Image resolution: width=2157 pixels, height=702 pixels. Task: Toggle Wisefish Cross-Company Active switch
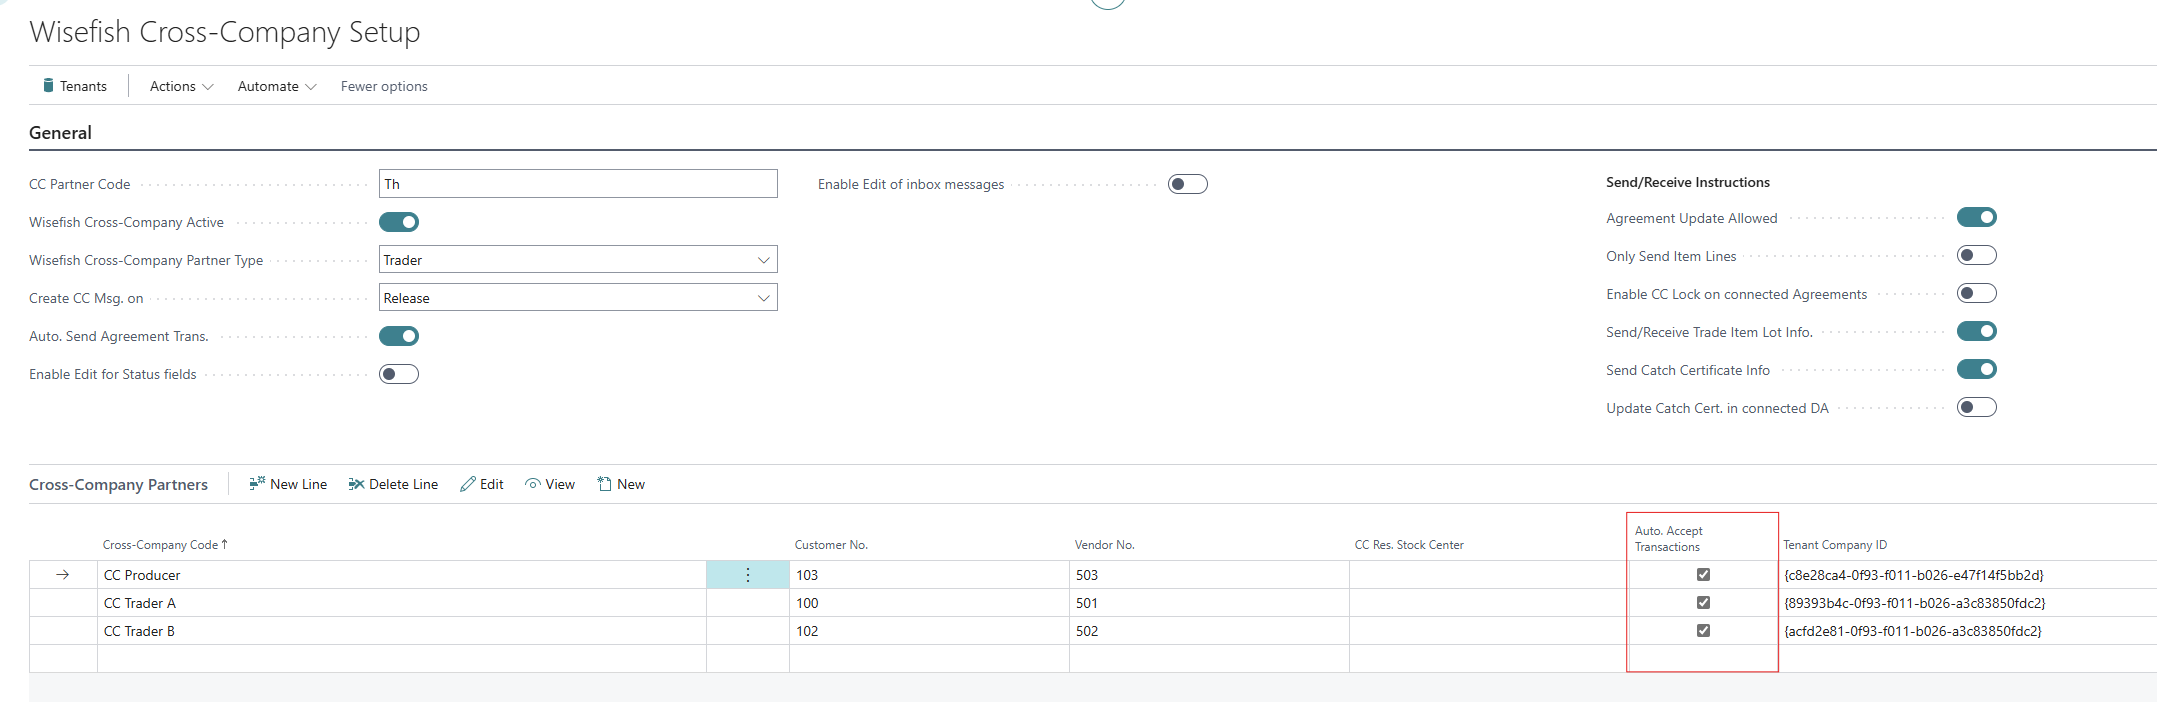point(399,222)
